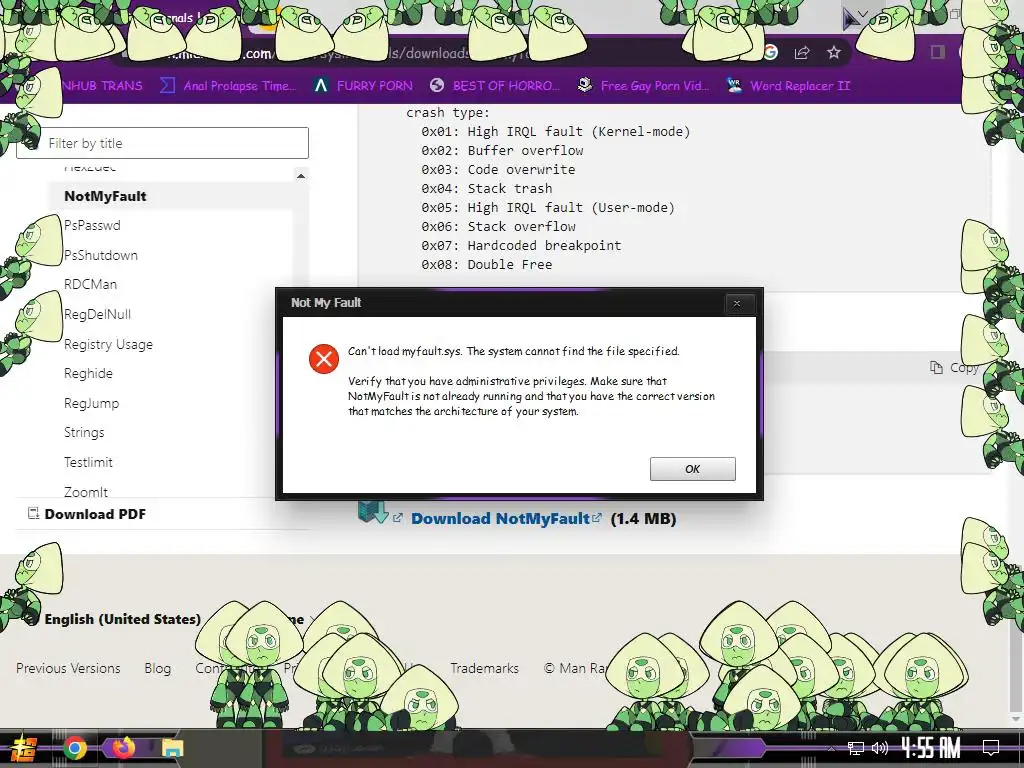This screenshot has width=1024, height=768.
Task: Open the Blog footer link
Action: [x=157, y=668]
